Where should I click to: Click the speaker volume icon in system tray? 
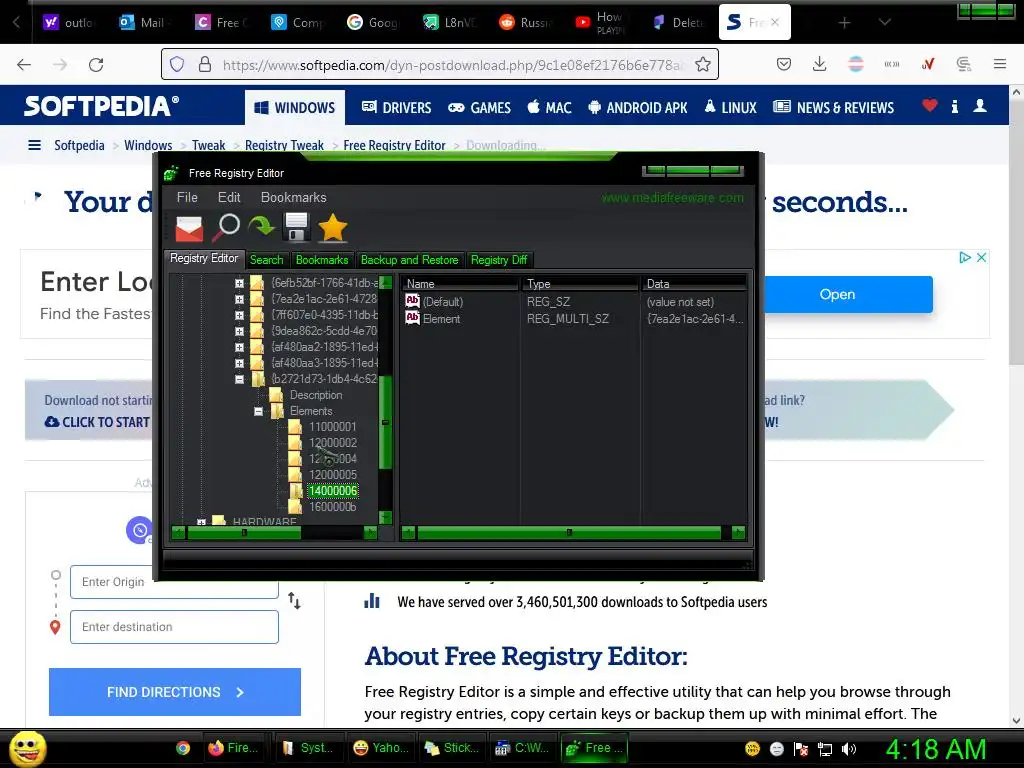tap(849, 748)
